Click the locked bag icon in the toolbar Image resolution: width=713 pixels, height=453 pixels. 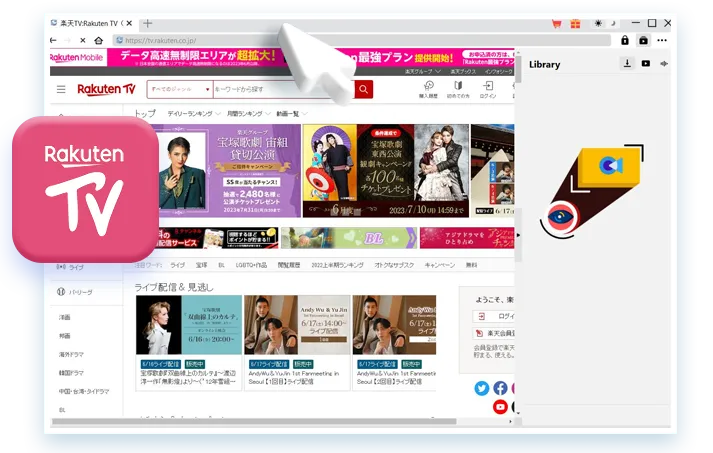tap(643, 40)
